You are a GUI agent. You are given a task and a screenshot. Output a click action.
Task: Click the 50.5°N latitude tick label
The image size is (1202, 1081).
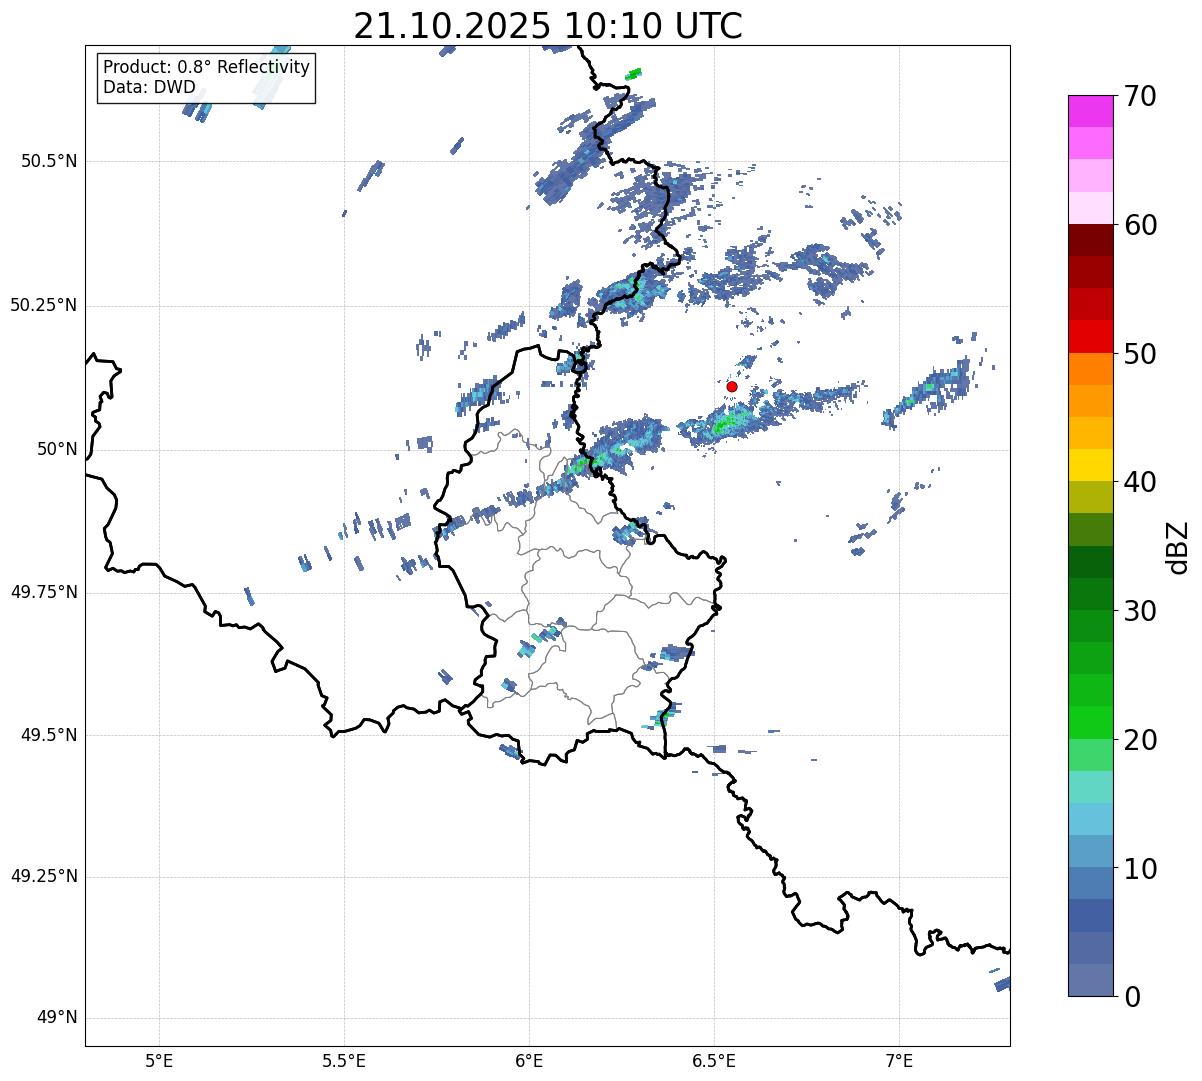pos(48,161)
